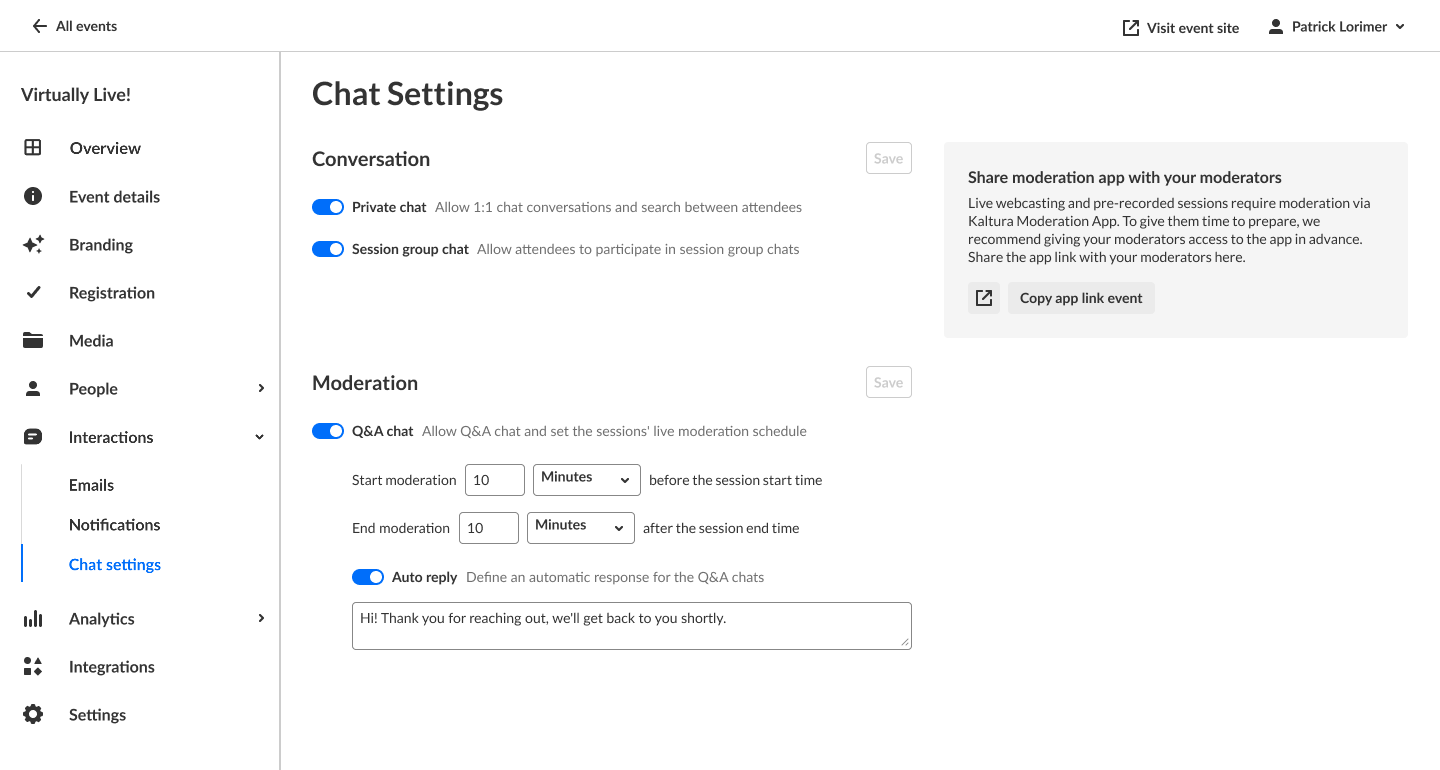Click the Start moderation number field
This screenshot has width=1440, height=770.
[494, 480]
